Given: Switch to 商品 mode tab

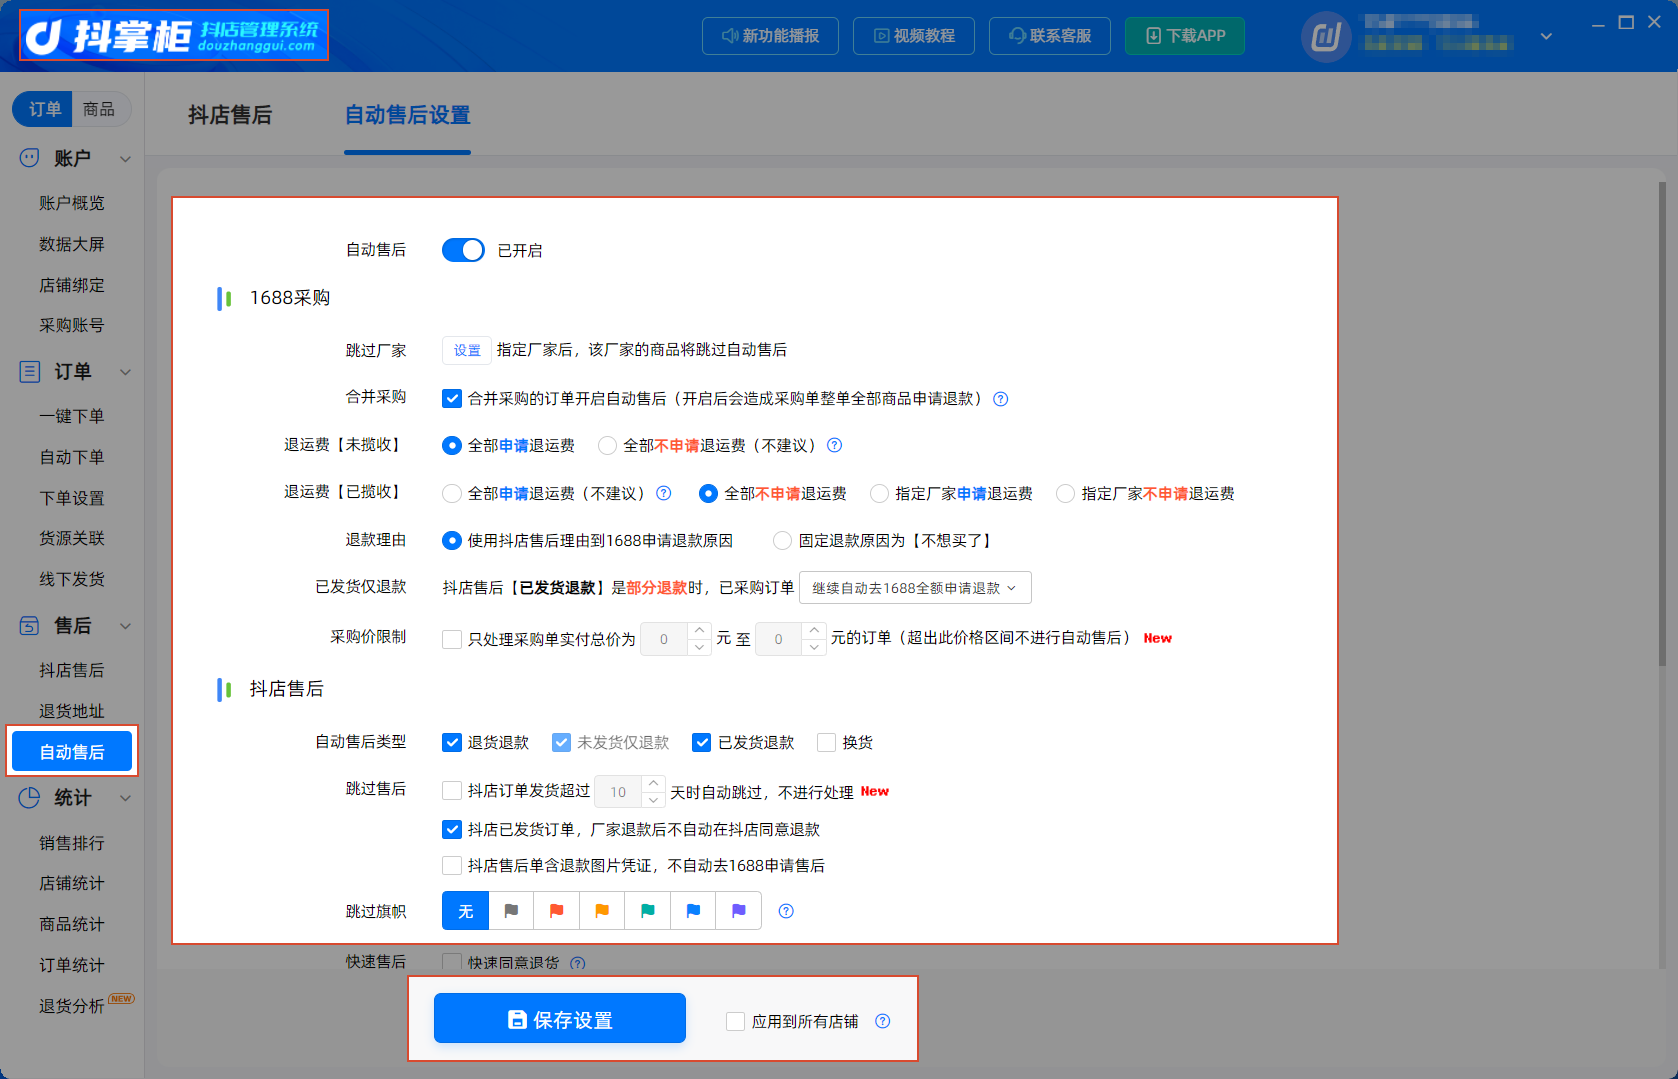Looking at the screenshot, I should coord(99,109).
